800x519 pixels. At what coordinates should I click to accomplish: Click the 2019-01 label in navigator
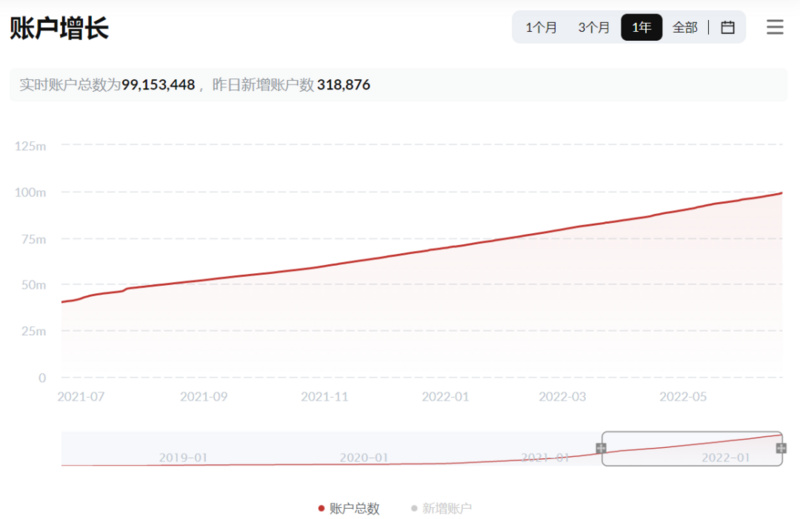click(183, 457)
